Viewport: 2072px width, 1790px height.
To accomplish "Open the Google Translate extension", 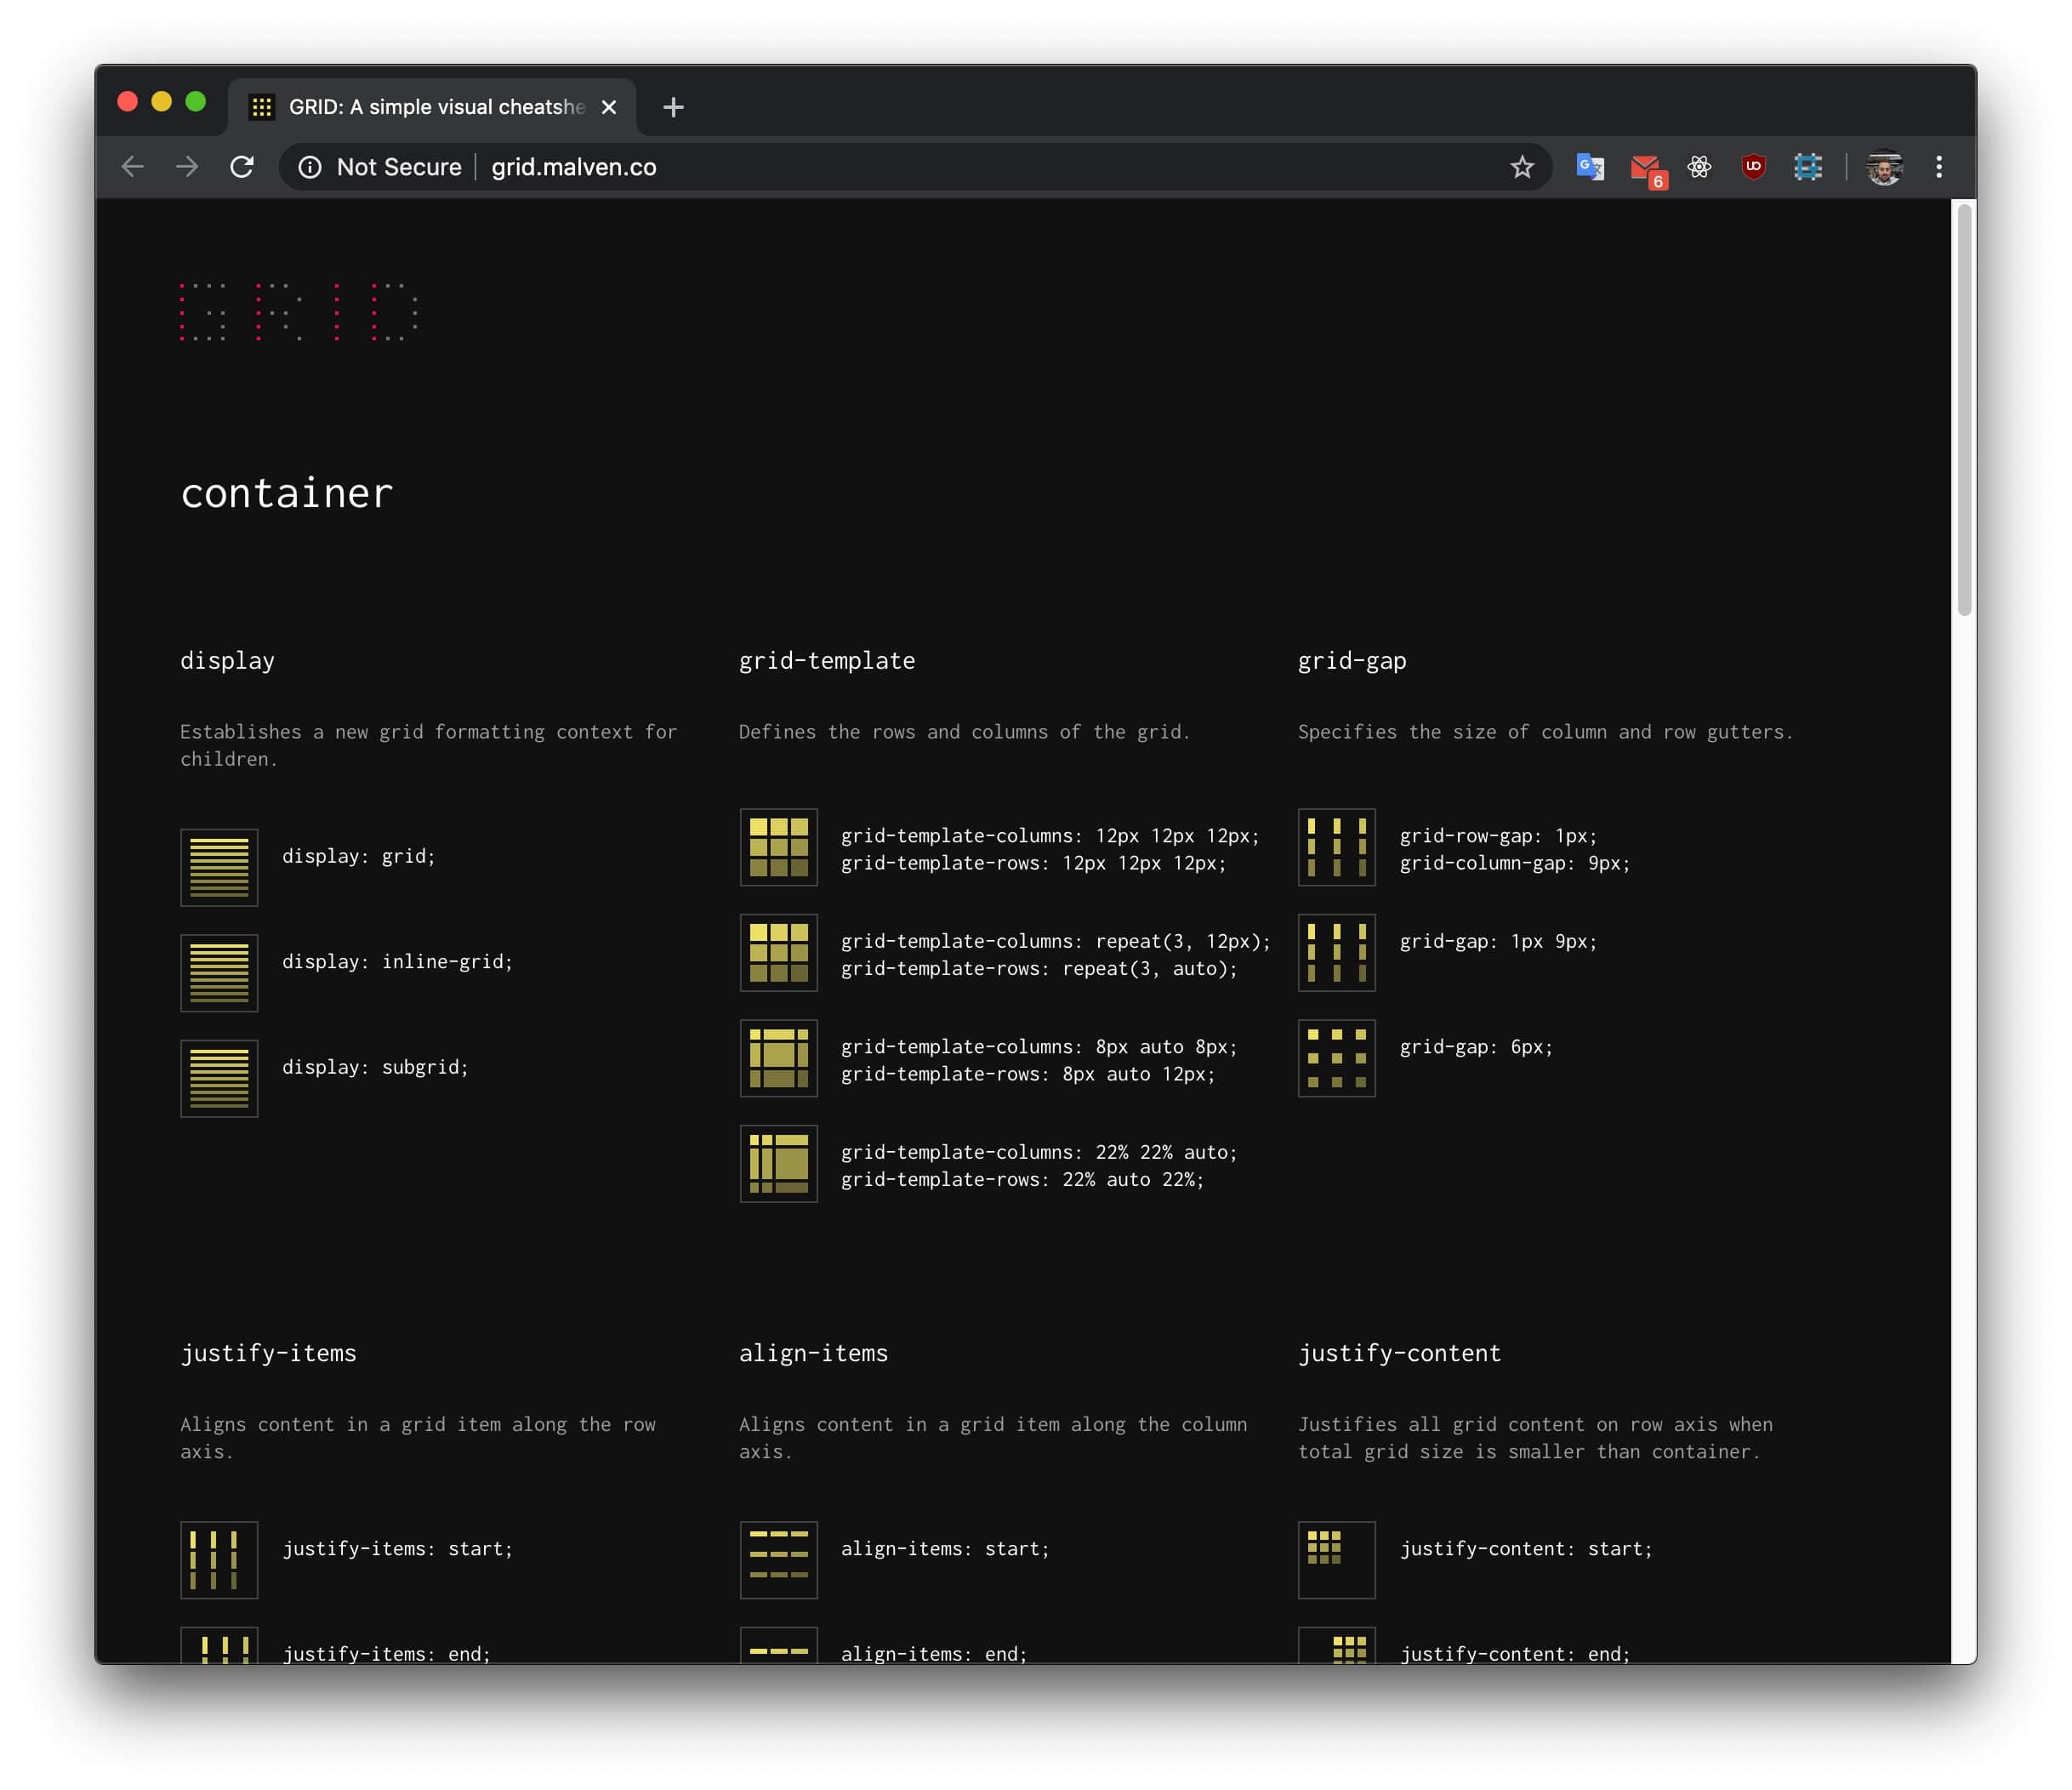I will [1589, 167].
